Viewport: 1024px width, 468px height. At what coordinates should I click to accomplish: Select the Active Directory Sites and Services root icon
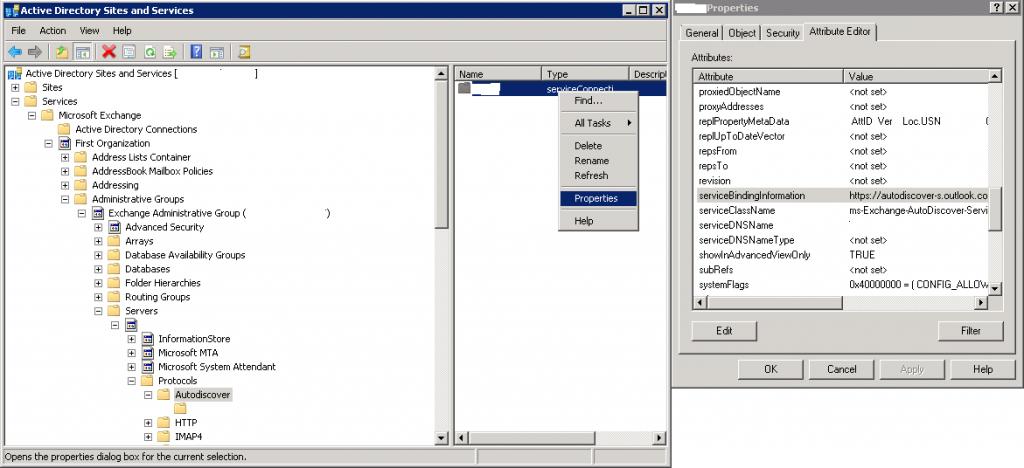tap(15, 74)
